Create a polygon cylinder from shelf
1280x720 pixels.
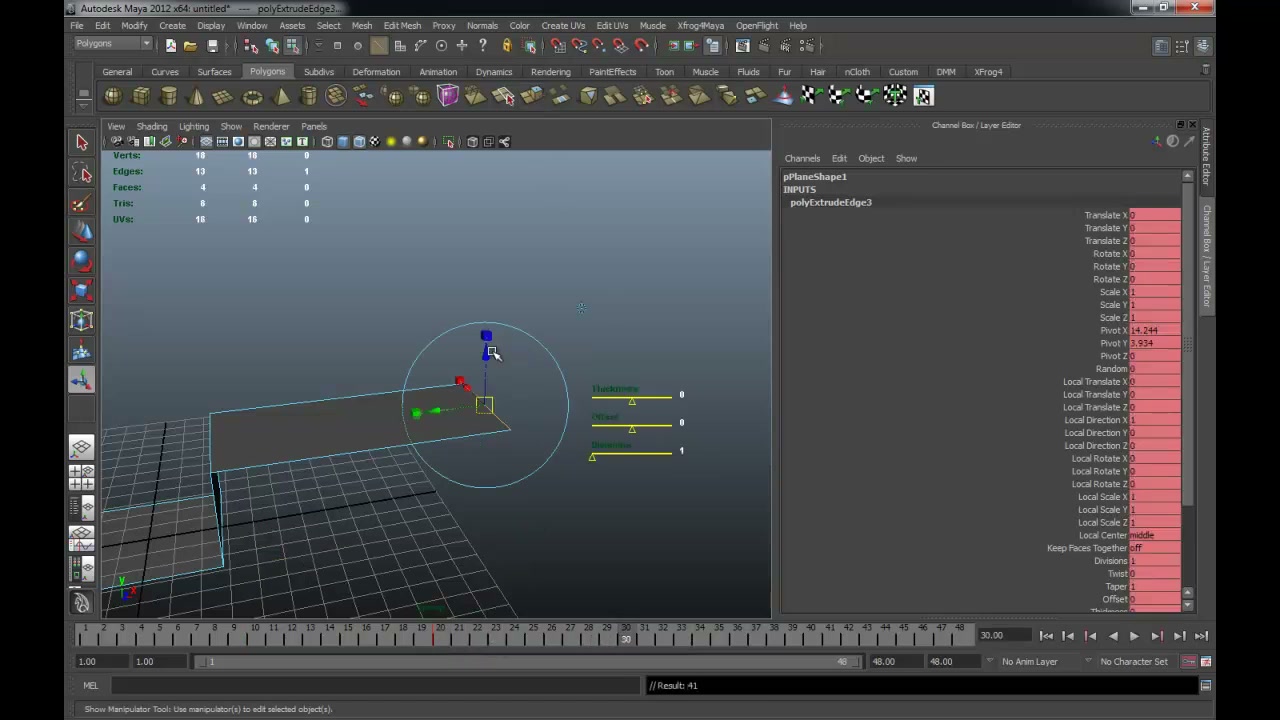(169, 96)
